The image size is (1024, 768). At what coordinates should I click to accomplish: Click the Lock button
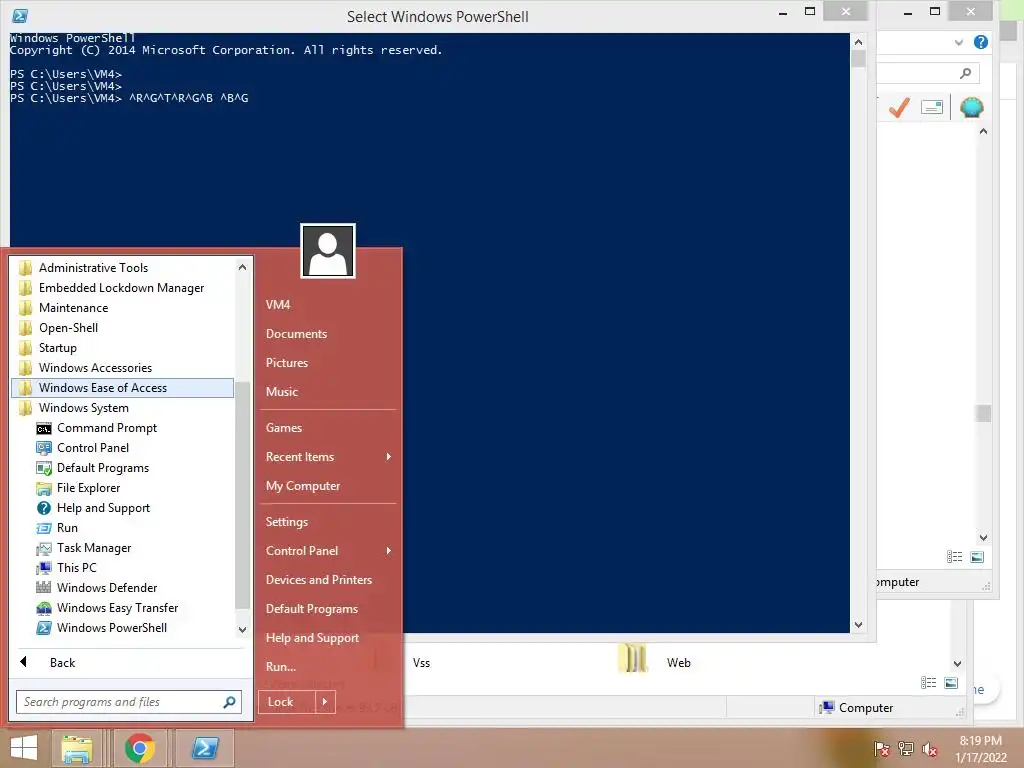click(x=287, y=702)
